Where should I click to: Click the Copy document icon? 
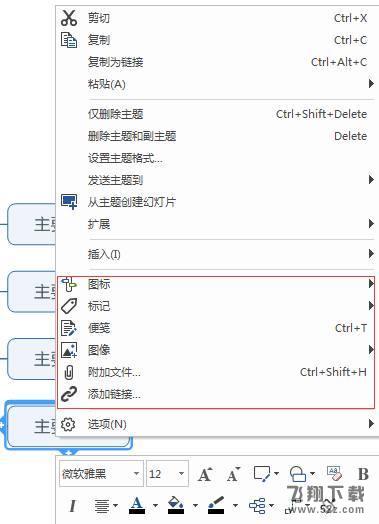(x=69, y=40)
